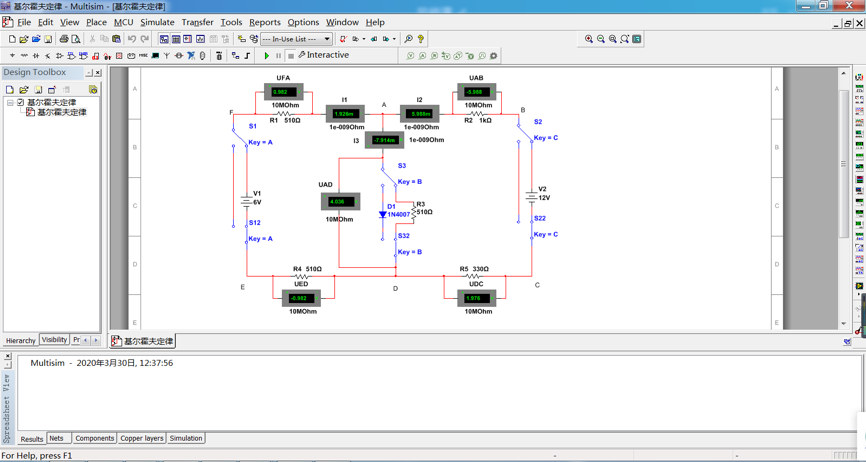866x462 pixels.
Task: Click the Help question mark icon
Action: point(421,39)
